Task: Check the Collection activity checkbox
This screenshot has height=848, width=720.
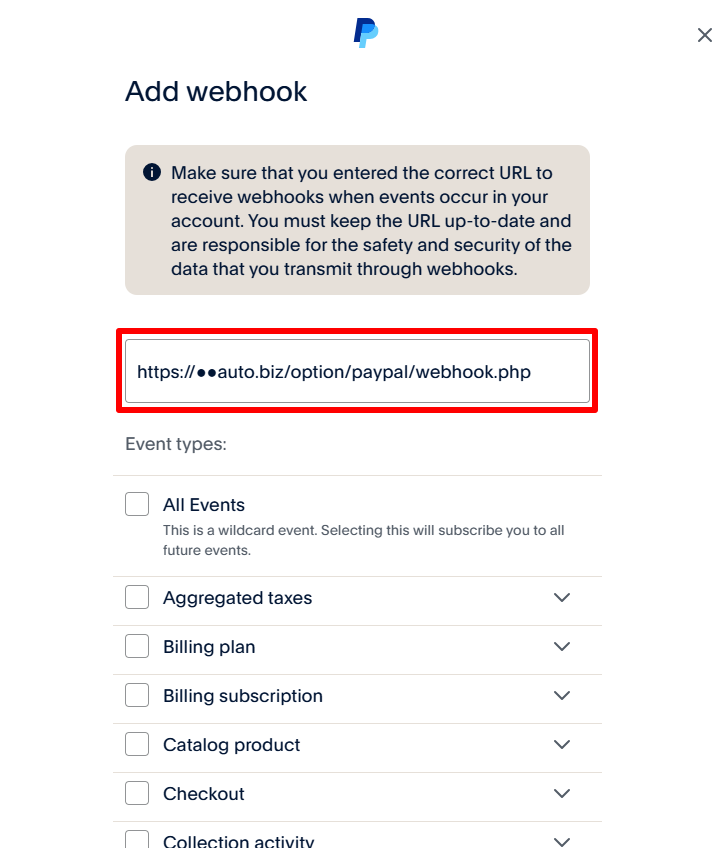Action: click(137, 841)
